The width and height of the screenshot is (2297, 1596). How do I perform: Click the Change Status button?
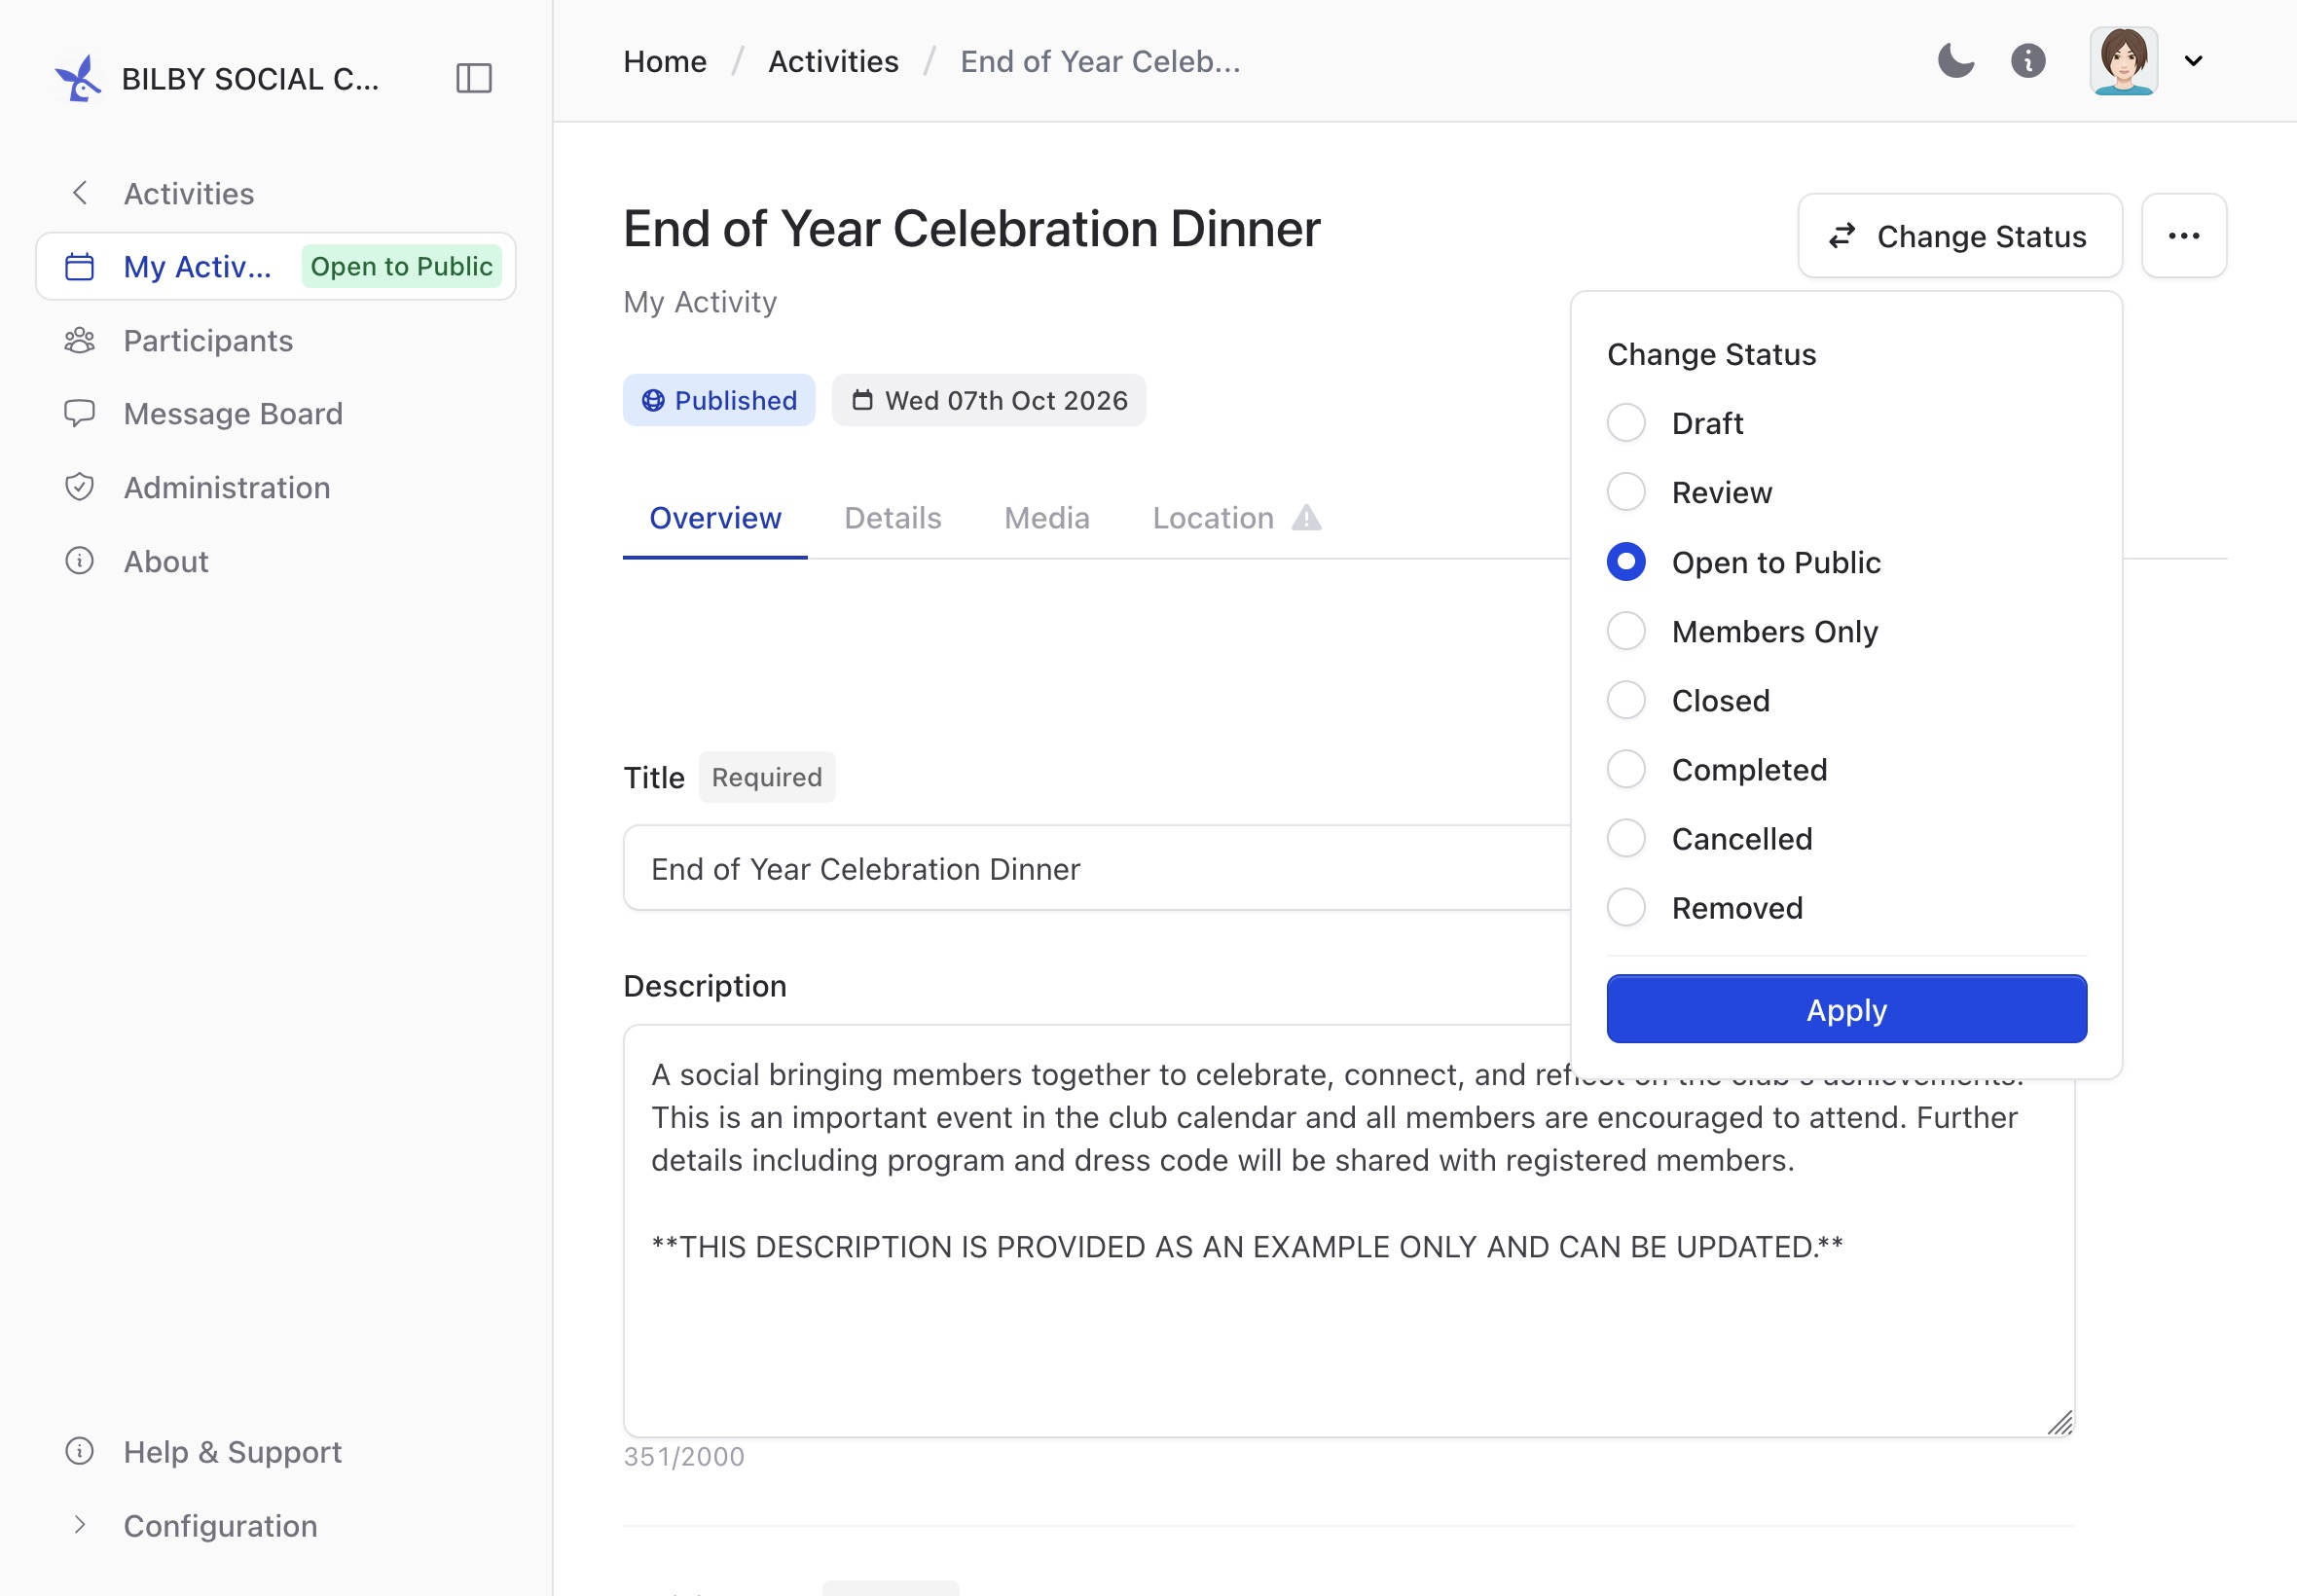pyautogui.click(x=1960, y=236)
